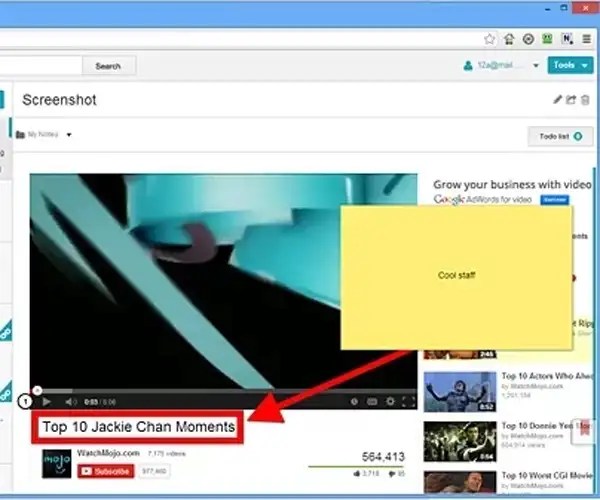Click the 7,175 videos count link
This screenshot has height=500, width=600.
(x=166, y=454)
